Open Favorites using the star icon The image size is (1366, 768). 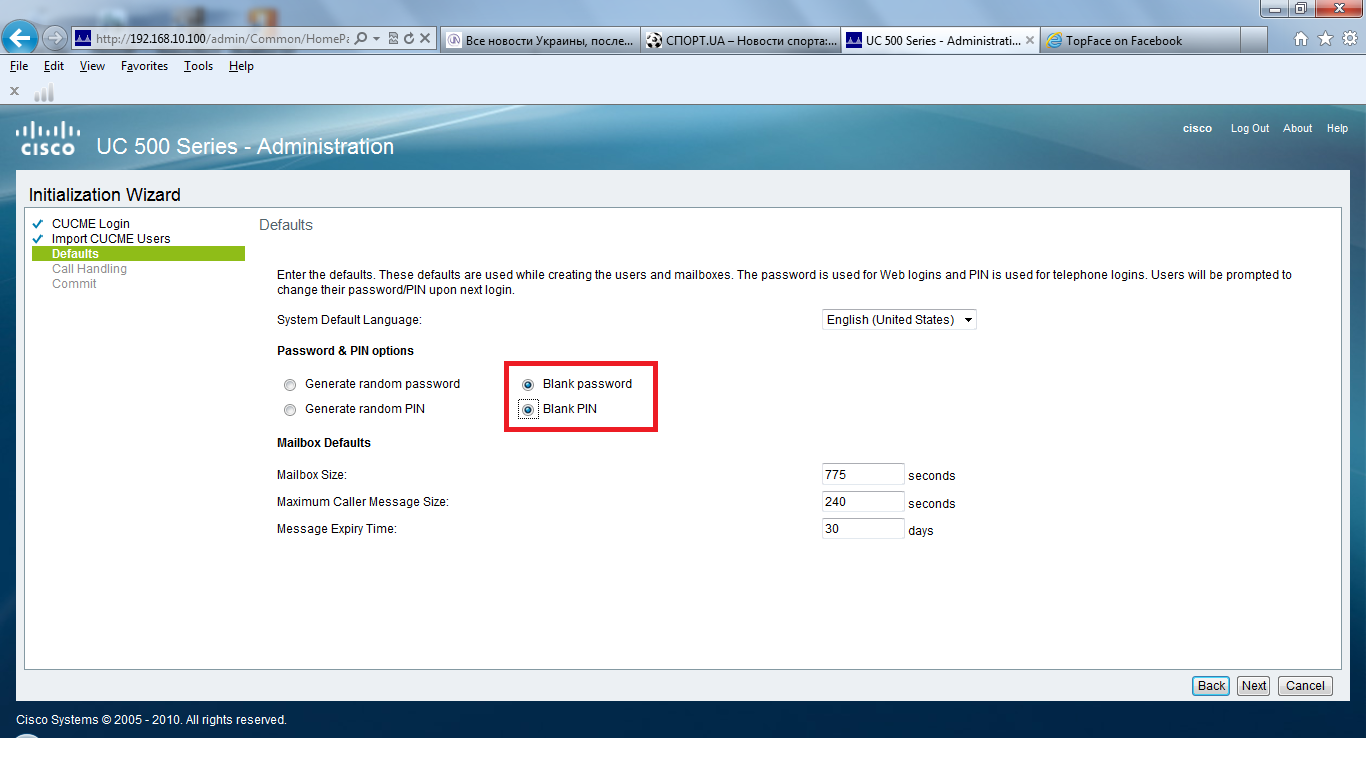point(1325,38)
